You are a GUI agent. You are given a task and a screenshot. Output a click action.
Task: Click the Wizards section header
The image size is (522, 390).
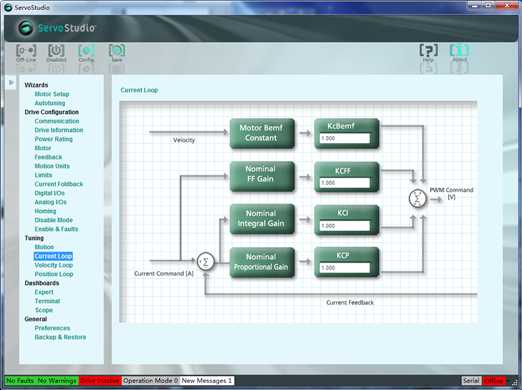click(36, 85)
